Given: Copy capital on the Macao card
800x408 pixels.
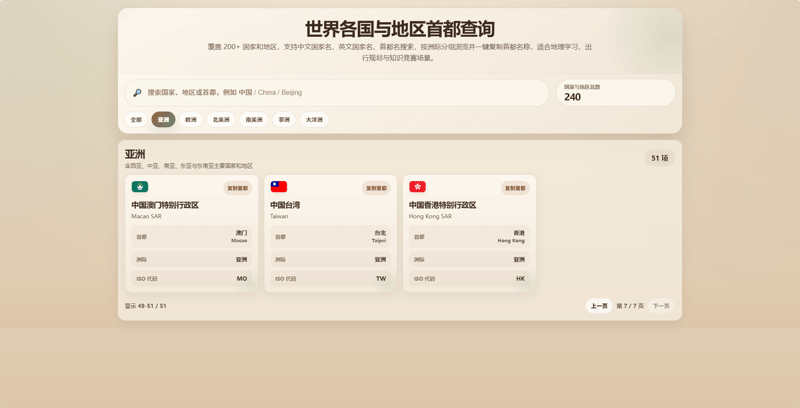Looking at the screenshot, I should [x=238, y=188].
